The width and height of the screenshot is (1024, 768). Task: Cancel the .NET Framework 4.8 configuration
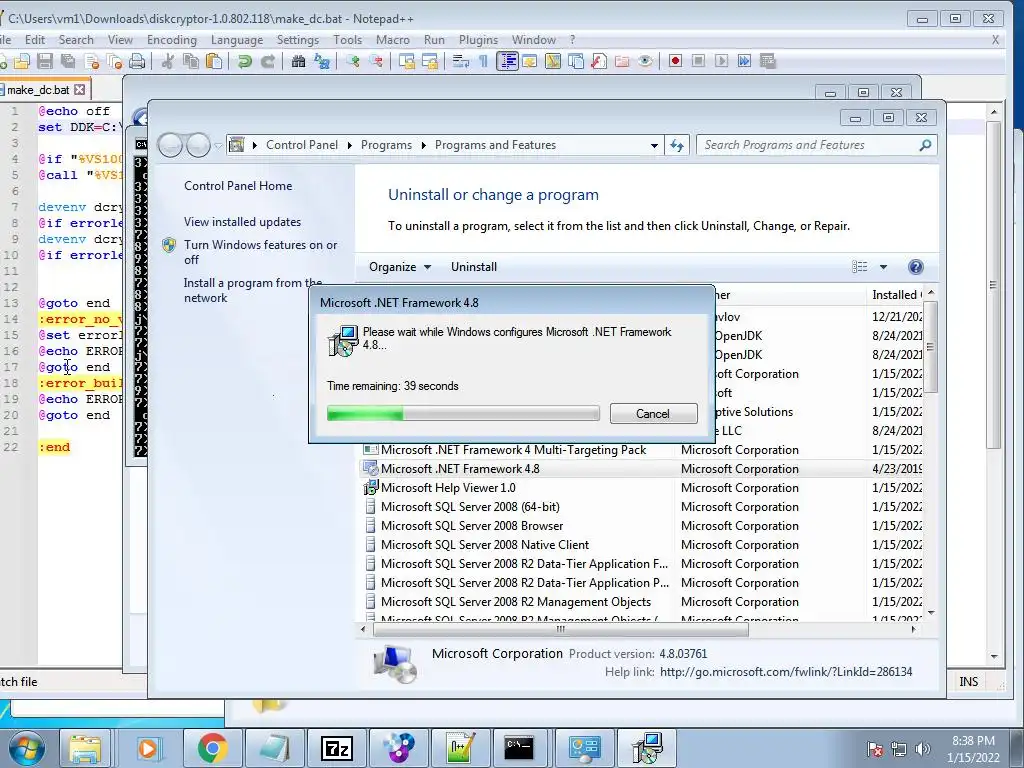pyautogui.click(x=653, y=413)
